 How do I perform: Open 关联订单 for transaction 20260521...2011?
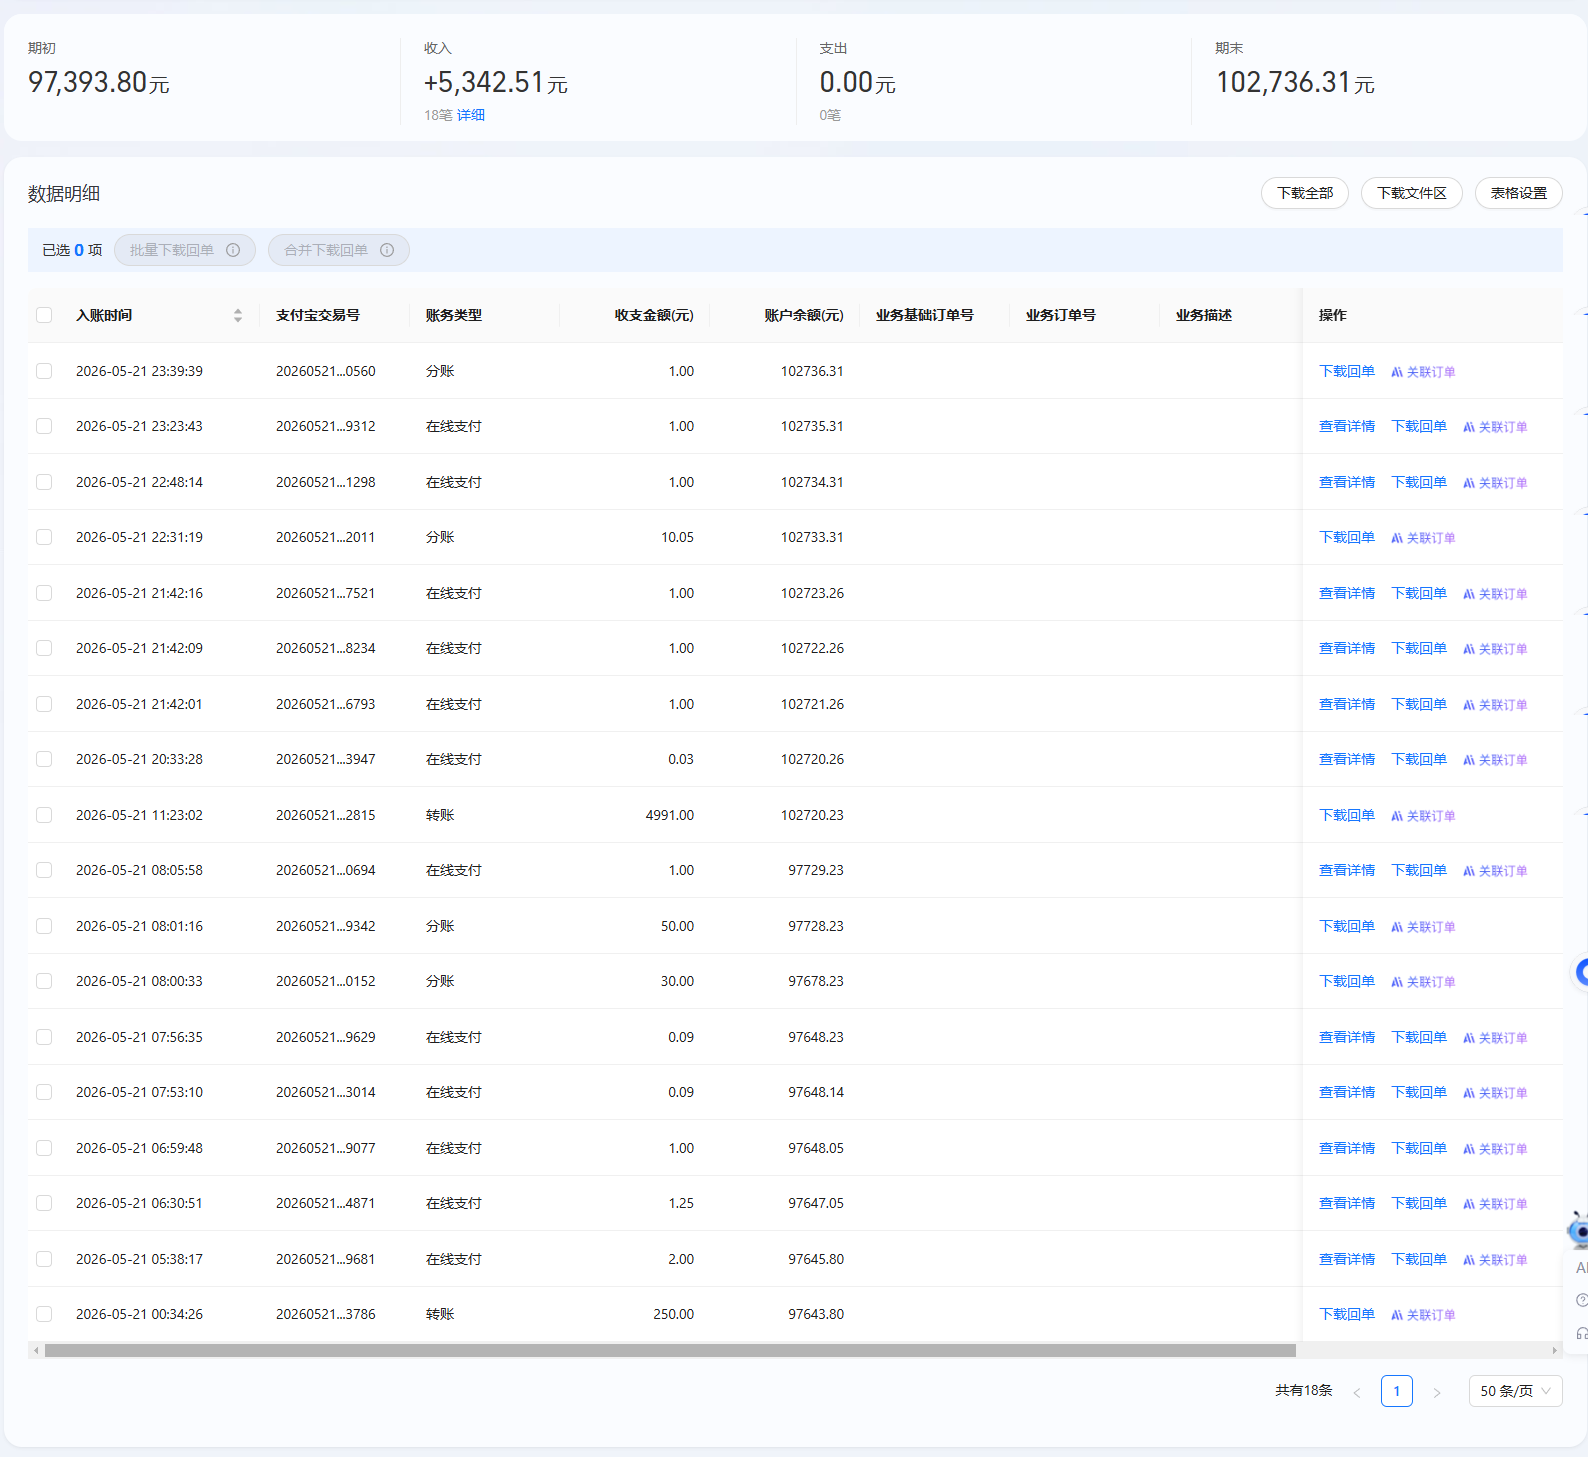pos(1423,538)
